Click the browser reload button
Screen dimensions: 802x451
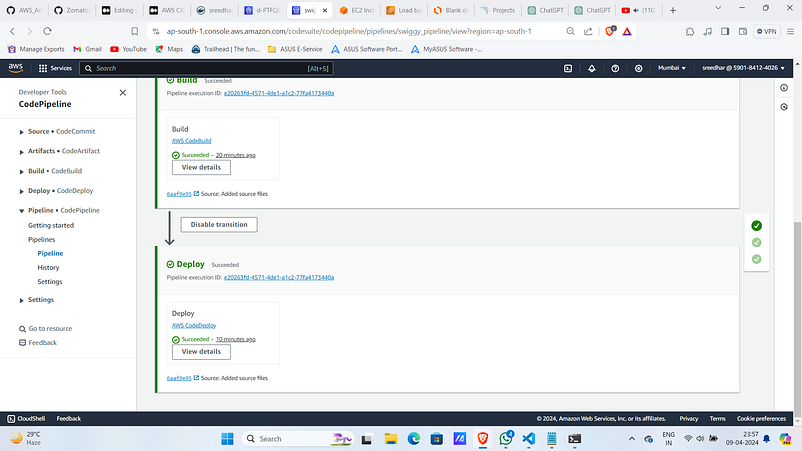point(47,31)
